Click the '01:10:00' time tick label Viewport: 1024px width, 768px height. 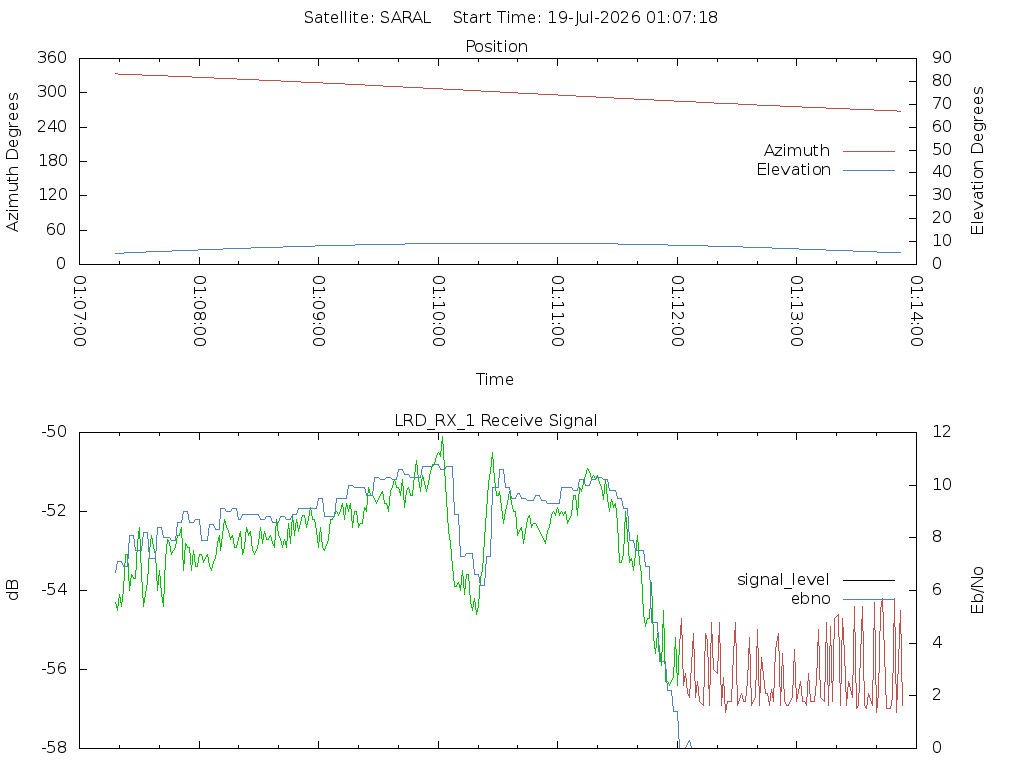[439, 311]
